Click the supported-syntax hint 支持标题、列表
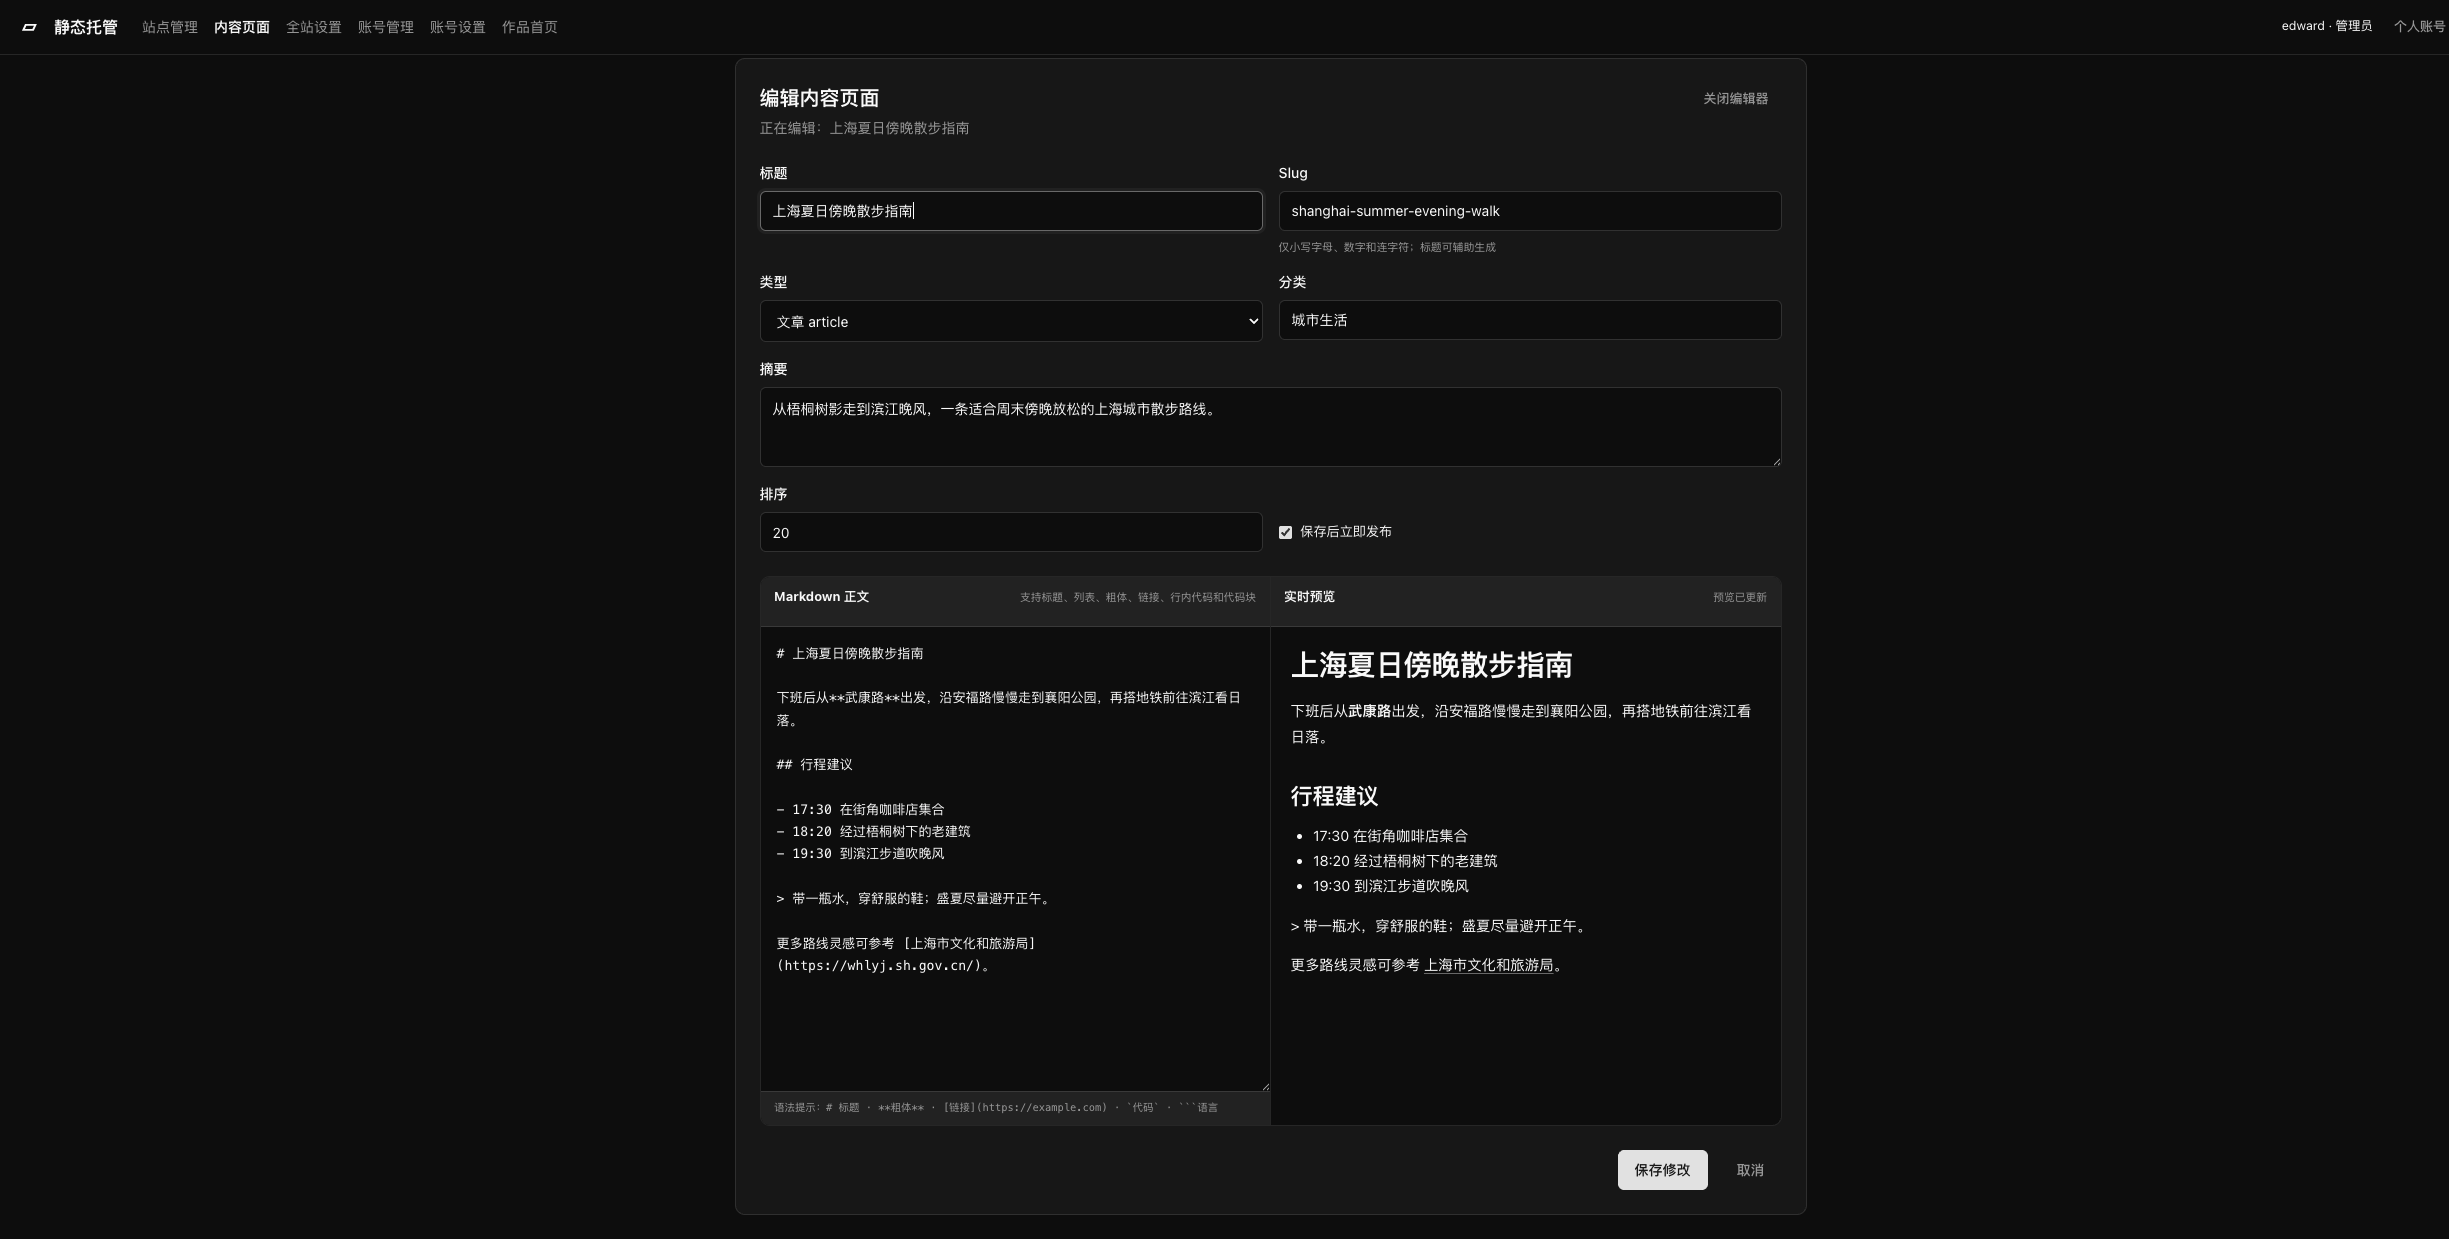This screenshot has height=1239, width=2449. point(1137,597)
